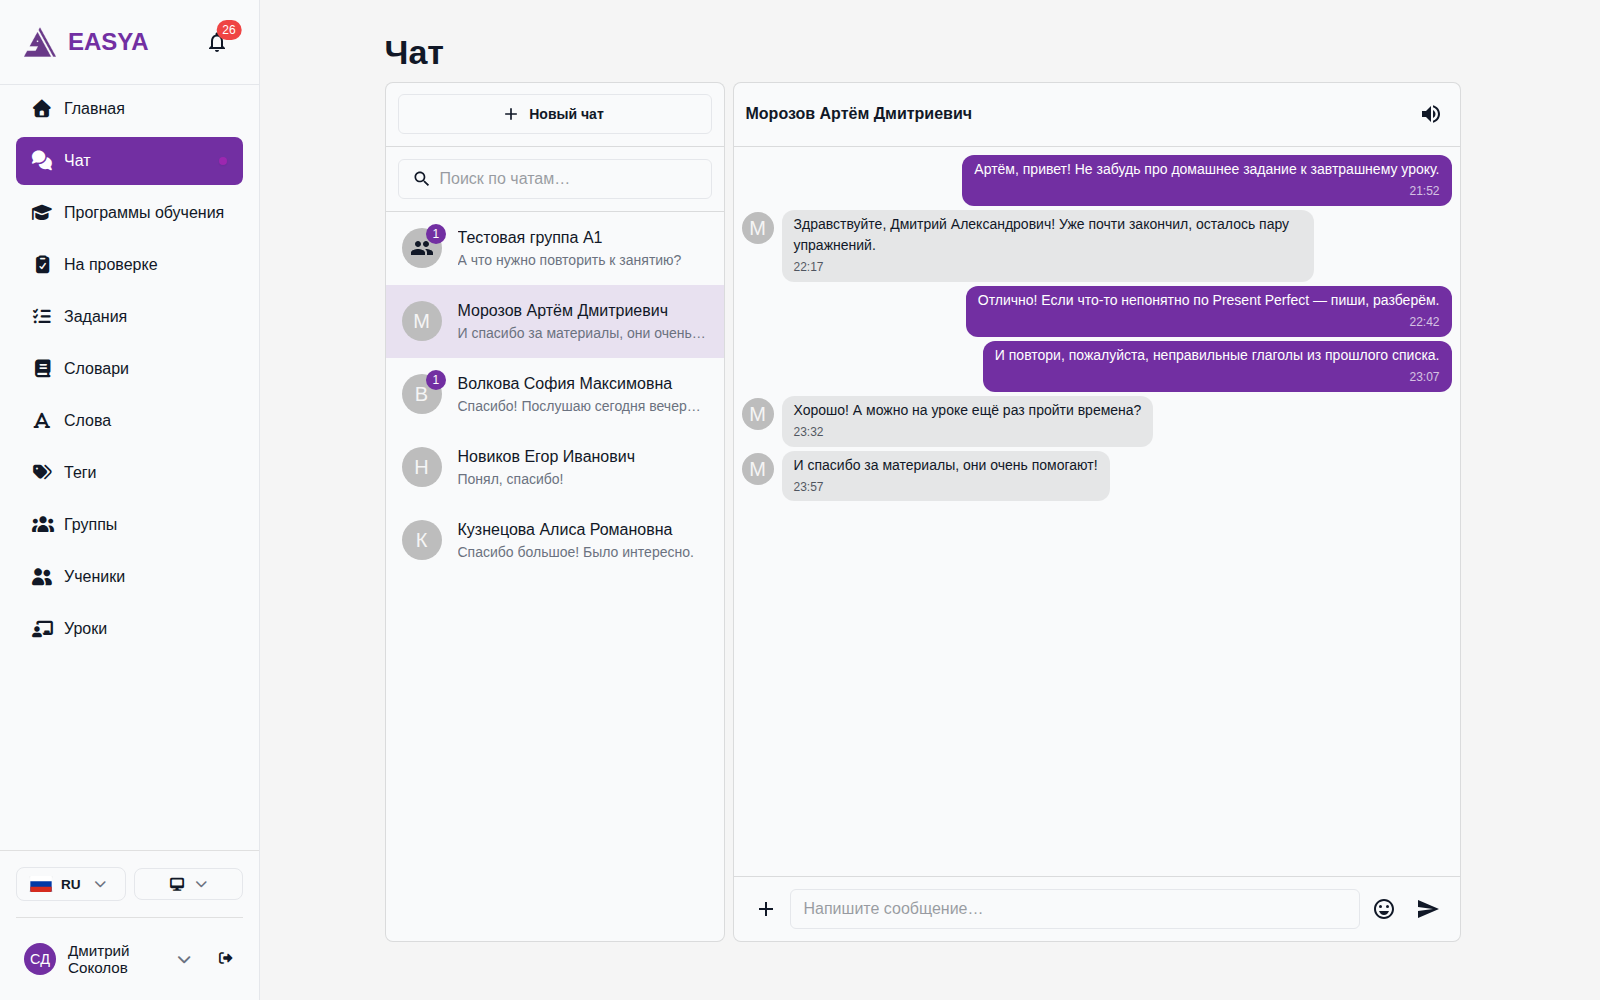Navigate to Задания
Viewport: 1600px width, 1000px height.
129,317
